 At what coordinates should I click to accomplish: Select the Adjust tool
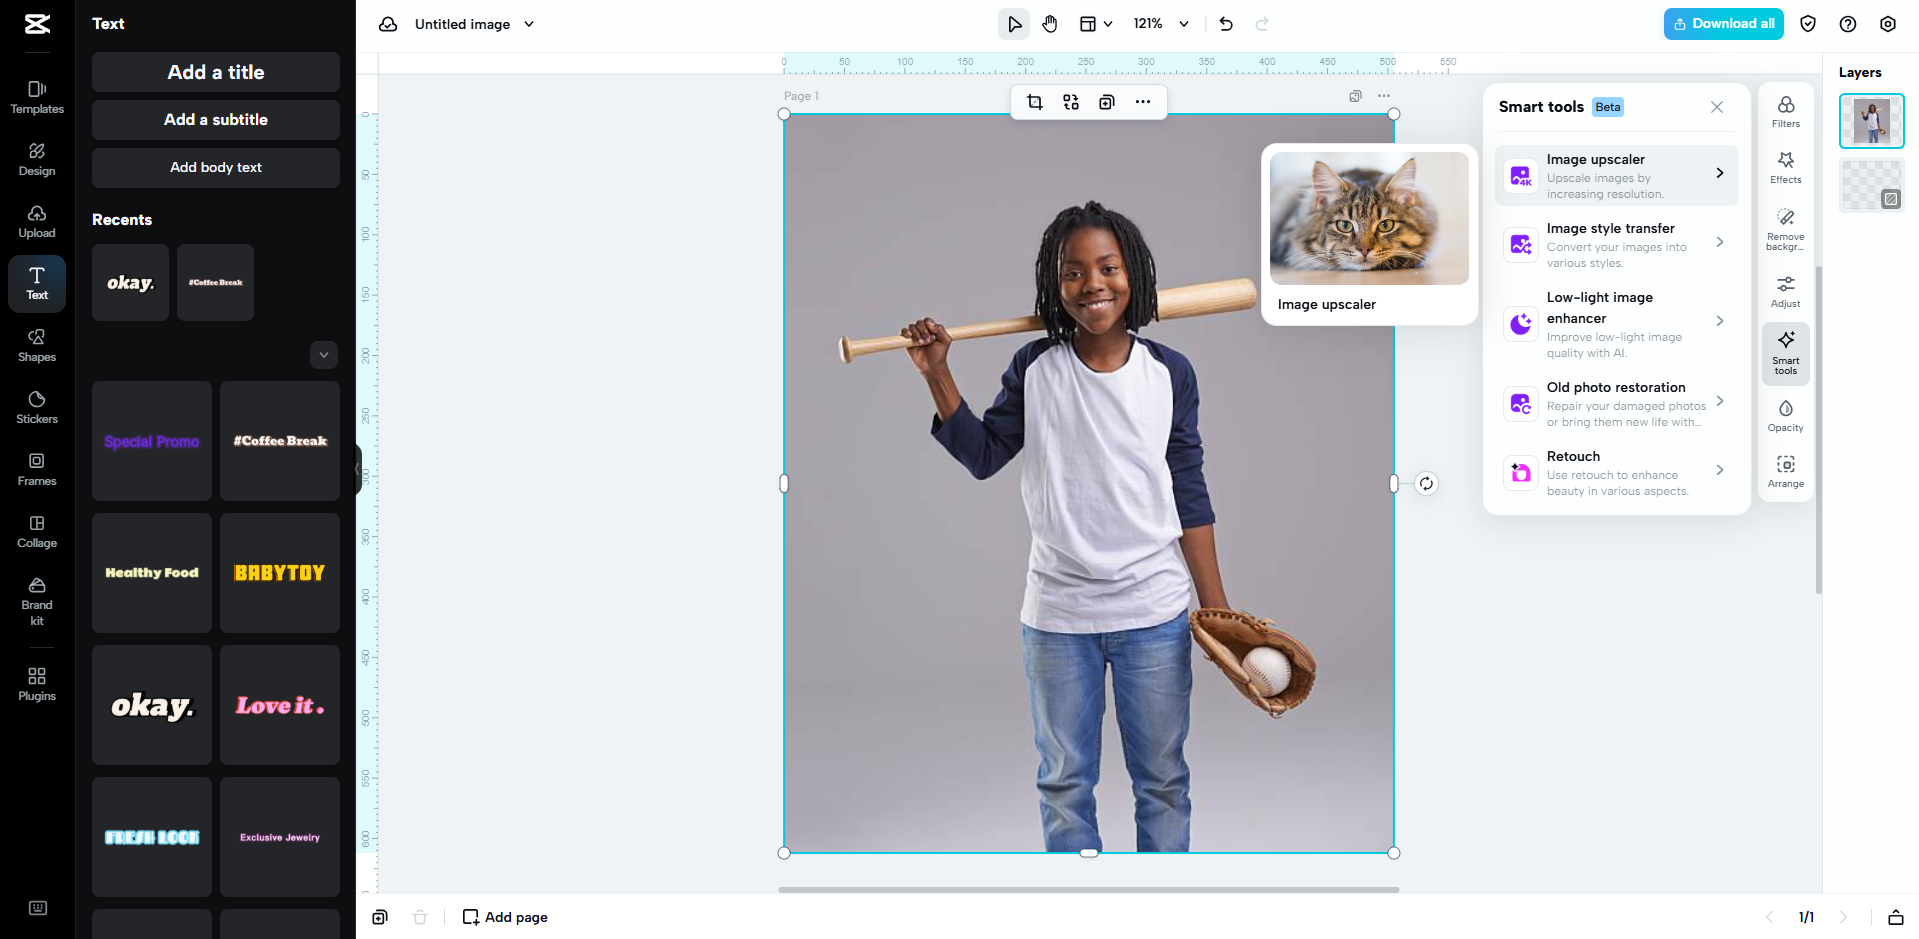point(1785,291)
